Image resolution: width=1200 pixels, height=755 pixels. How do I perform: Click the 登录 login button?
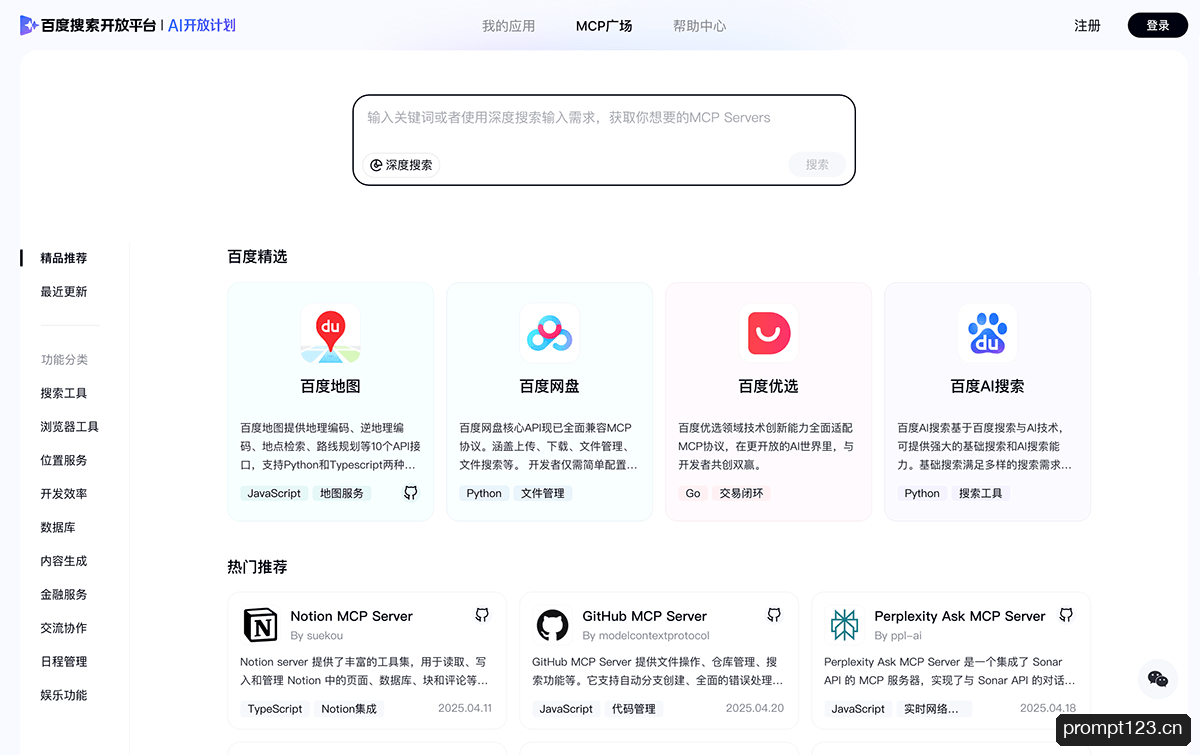click(1158, 26)
